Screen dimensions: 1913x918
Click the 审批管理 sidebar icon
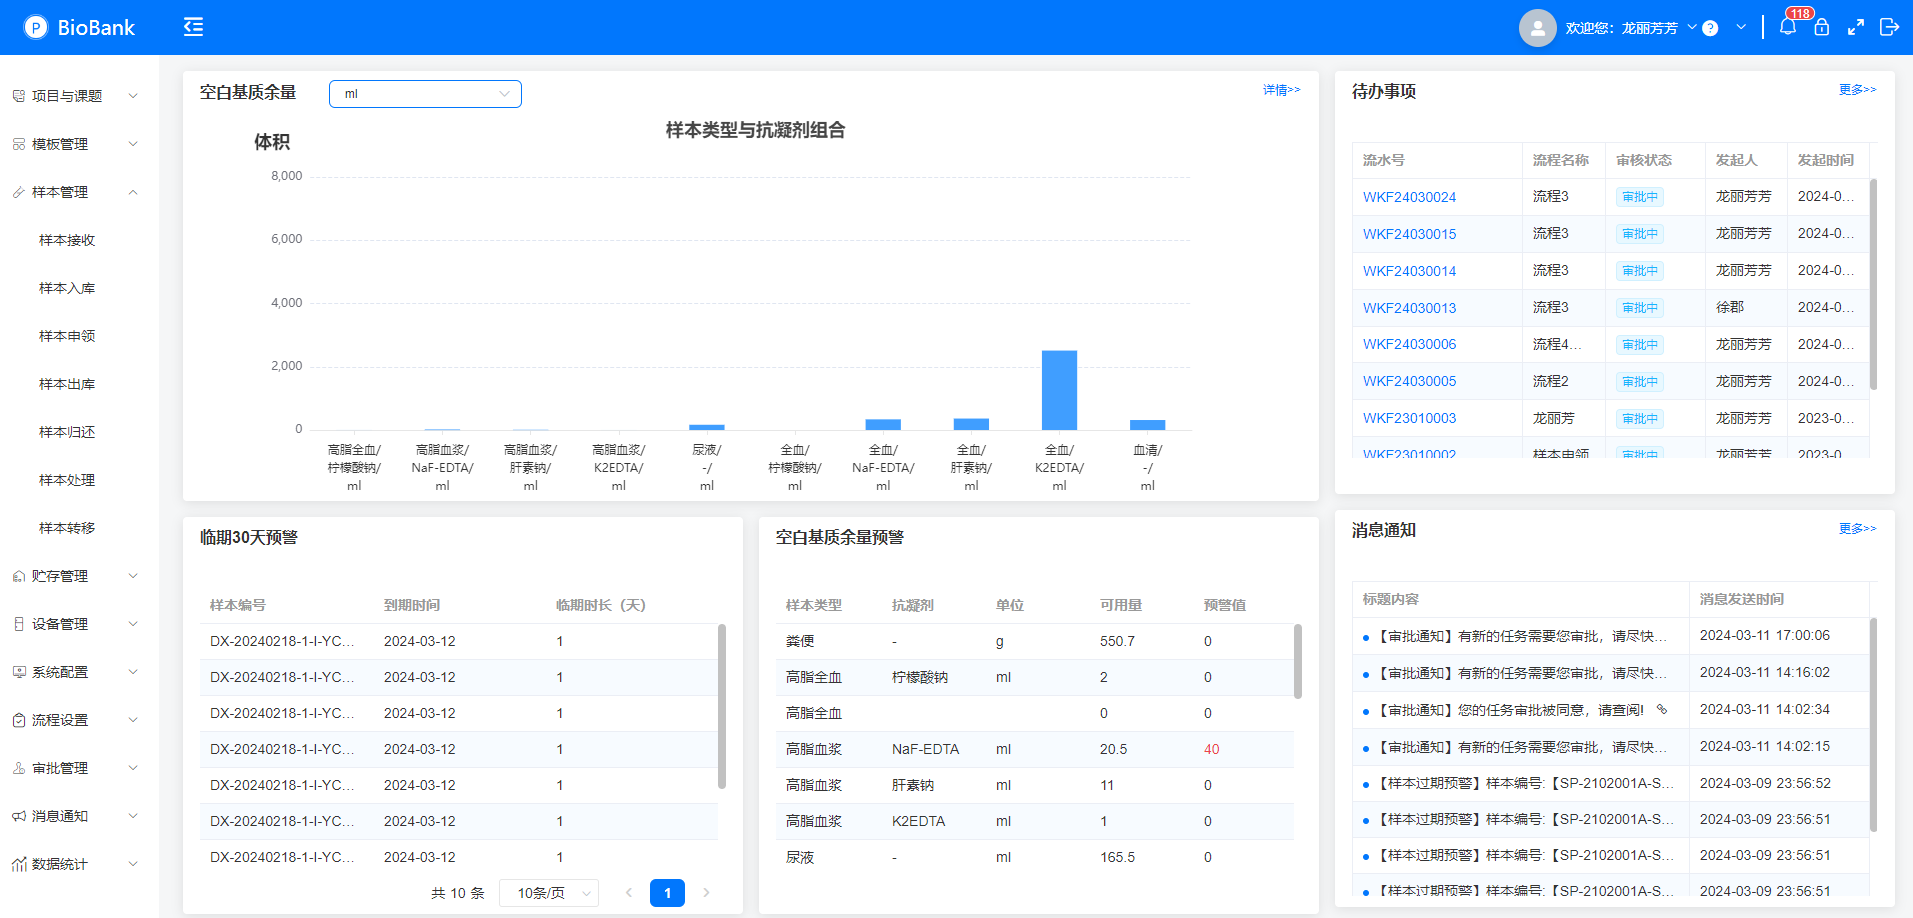(x=19, y=768)
